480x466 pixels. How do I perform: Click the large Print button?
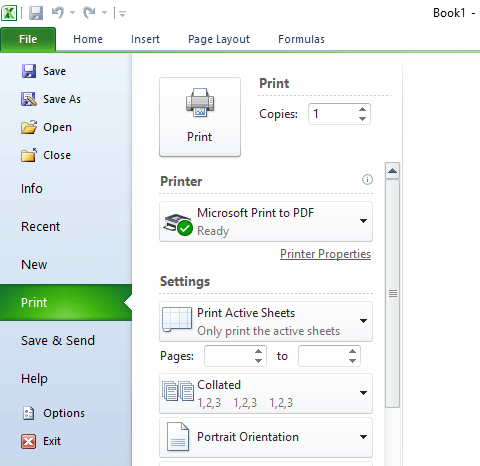pos(200,117)
